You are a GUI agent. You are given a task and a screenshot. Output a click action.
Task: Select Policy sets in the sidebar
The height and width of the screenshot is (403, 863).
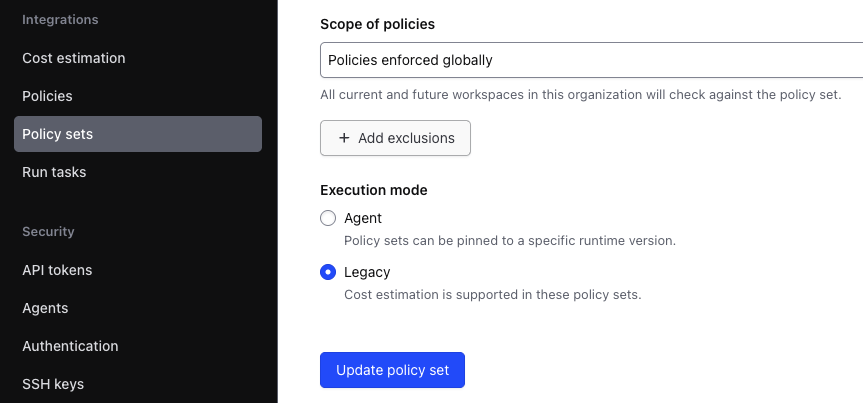(57, 134)
